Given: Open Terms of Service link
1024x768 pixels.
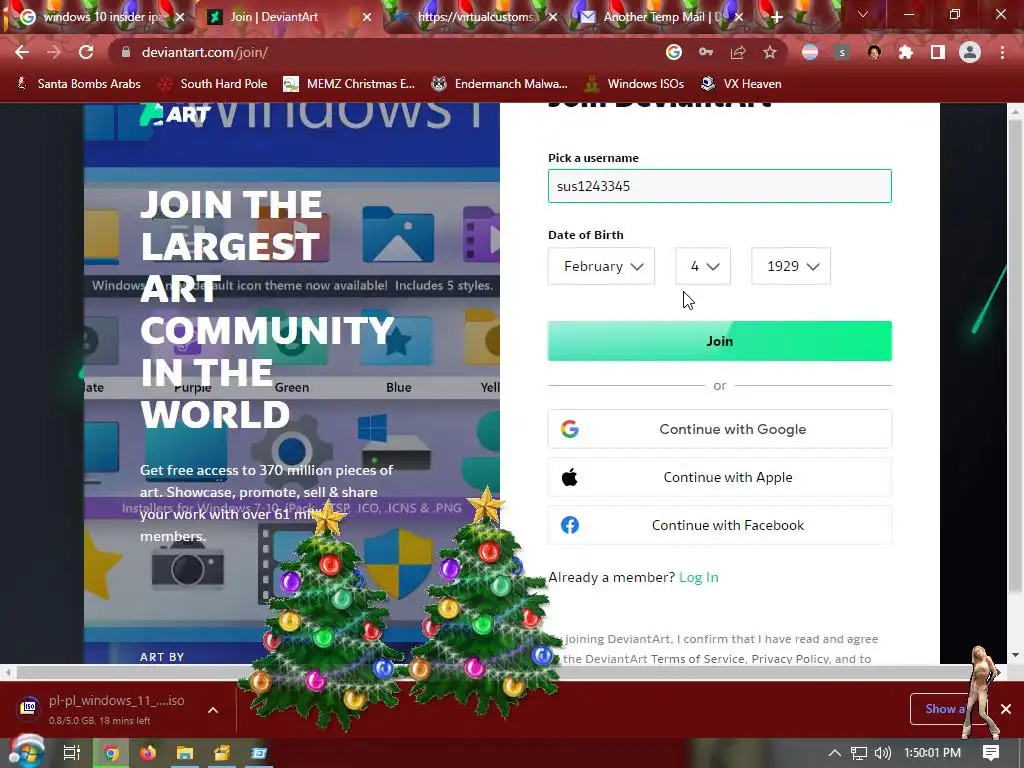Looking at the screenshot, I should click(699, 659).
